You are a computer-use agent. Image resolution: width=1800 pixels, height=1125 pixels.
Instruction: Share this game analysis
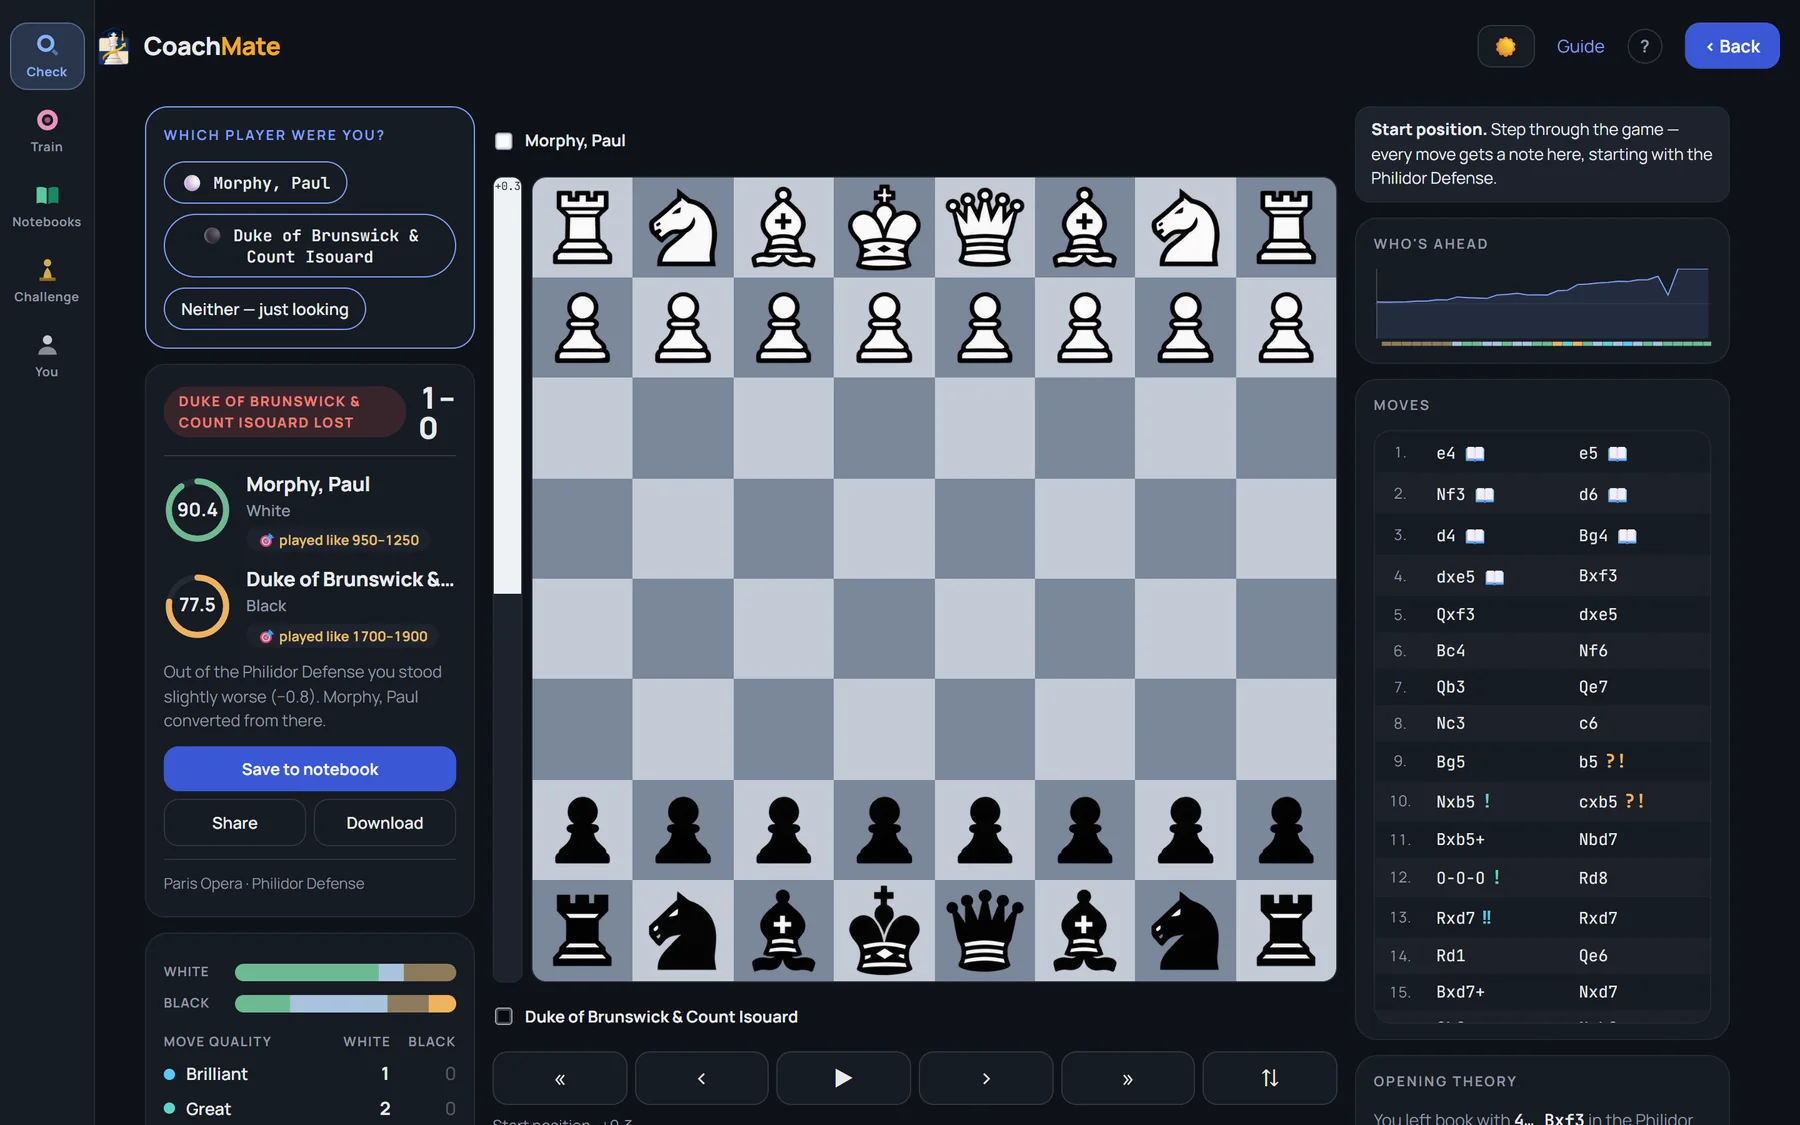(x=235, y=823)
